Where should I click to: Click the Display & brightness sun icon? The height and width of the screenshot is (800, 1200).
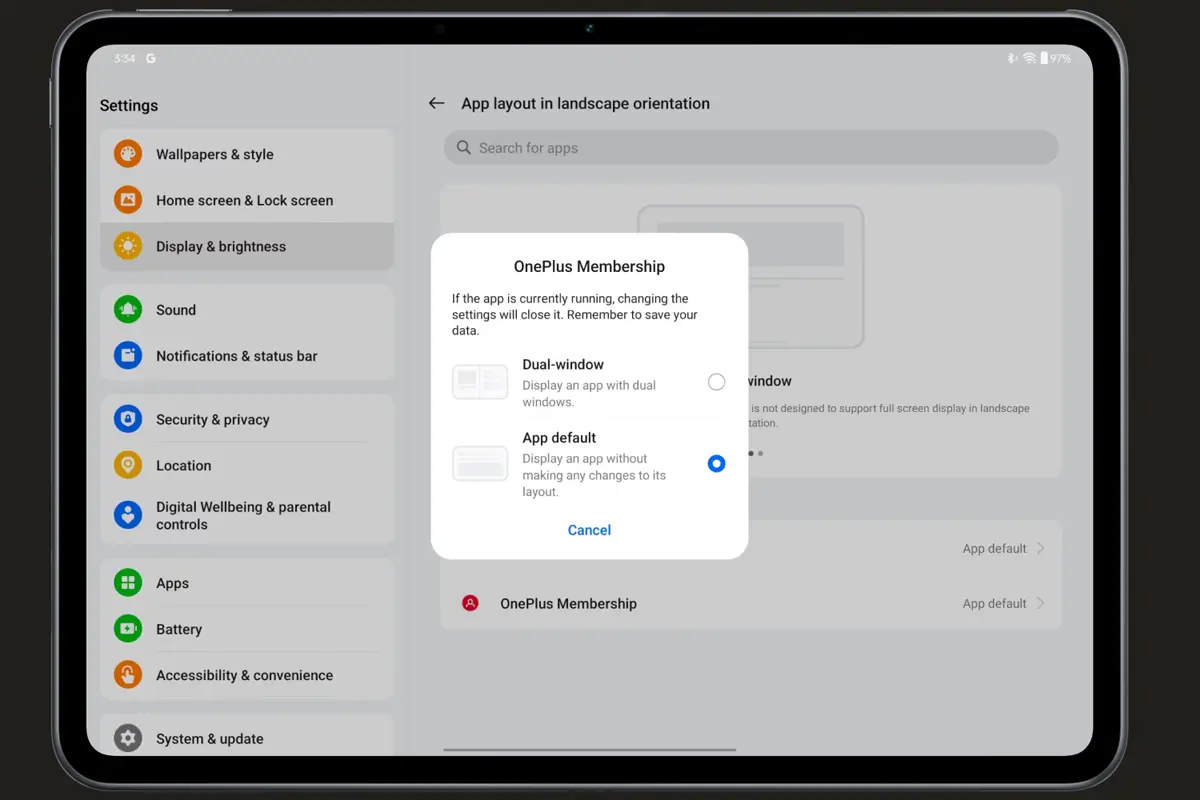click(128, 246)
